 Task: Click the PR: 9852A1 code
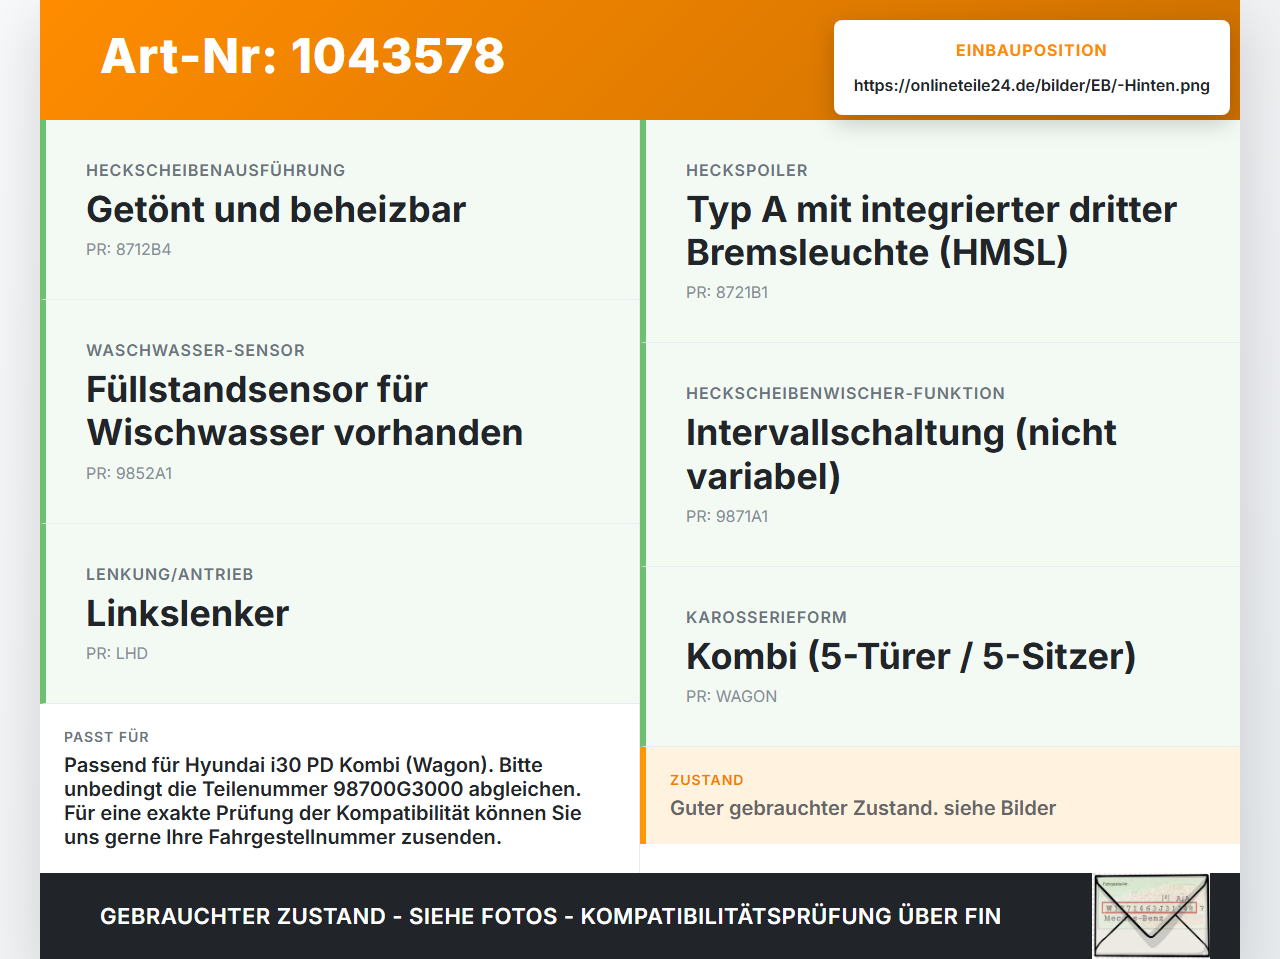pos(129,473)
